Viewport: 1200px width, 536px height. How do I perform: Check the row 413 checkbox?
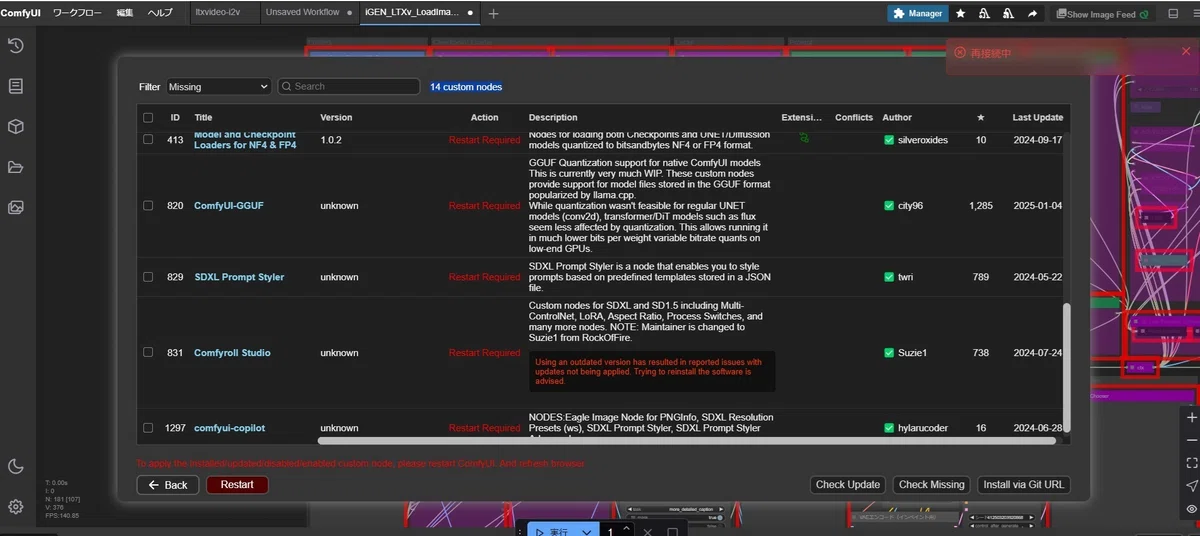[148, 140]
